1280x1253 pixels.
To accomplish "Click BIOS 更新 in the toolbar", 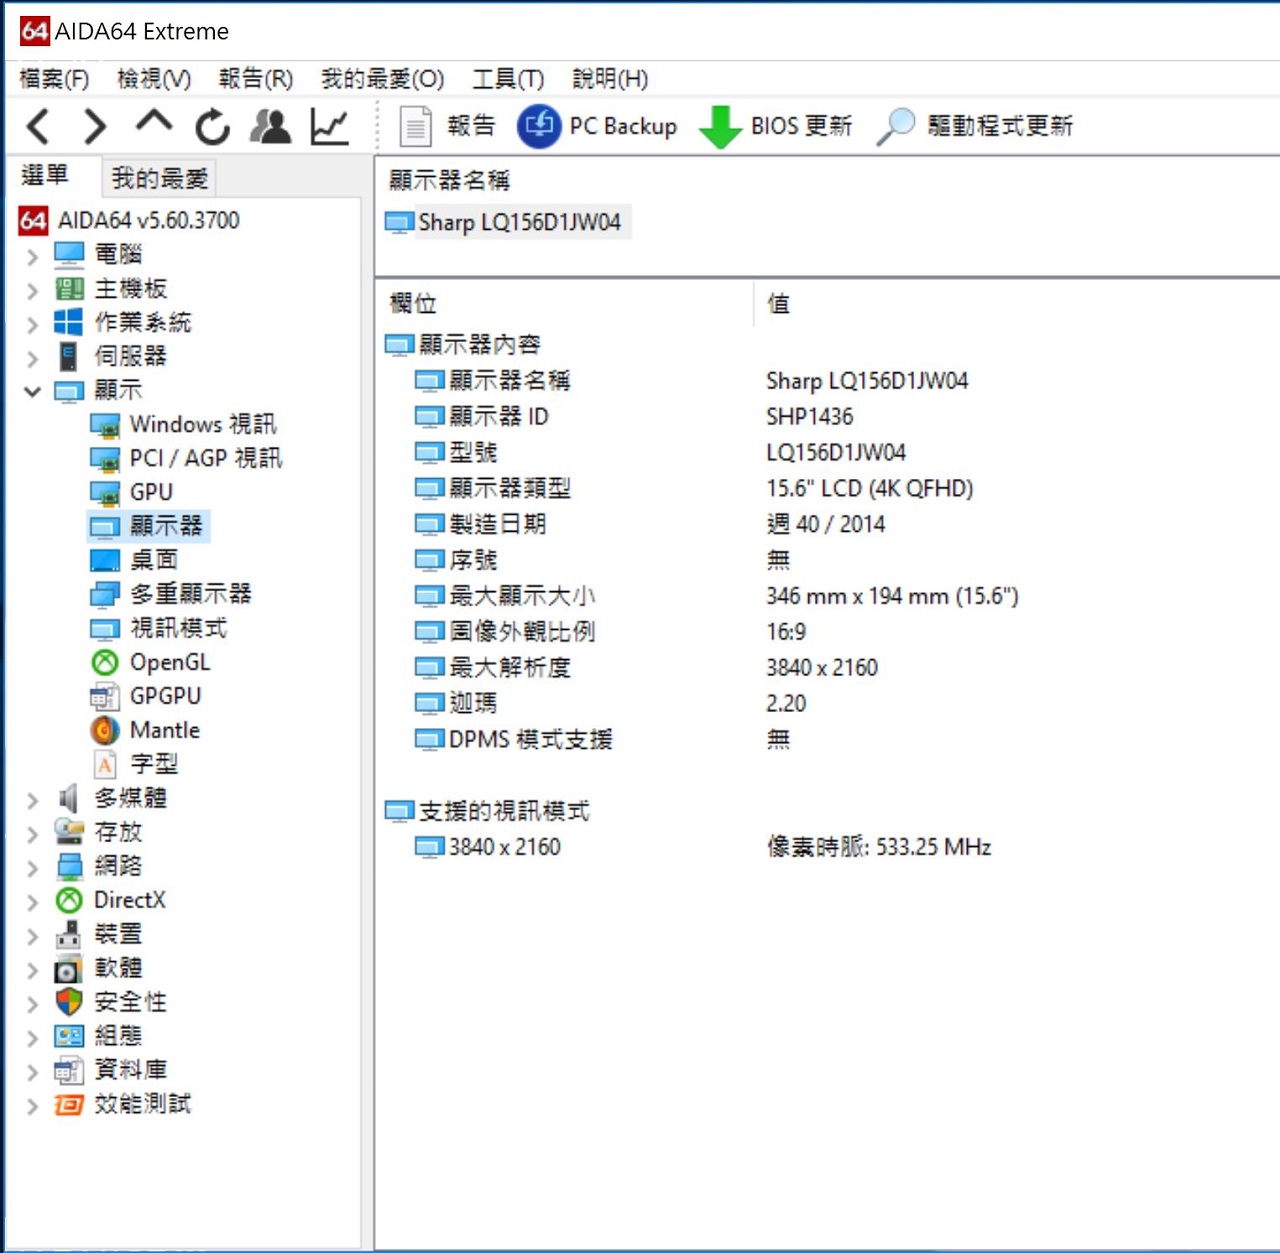I will click(775, 126).
